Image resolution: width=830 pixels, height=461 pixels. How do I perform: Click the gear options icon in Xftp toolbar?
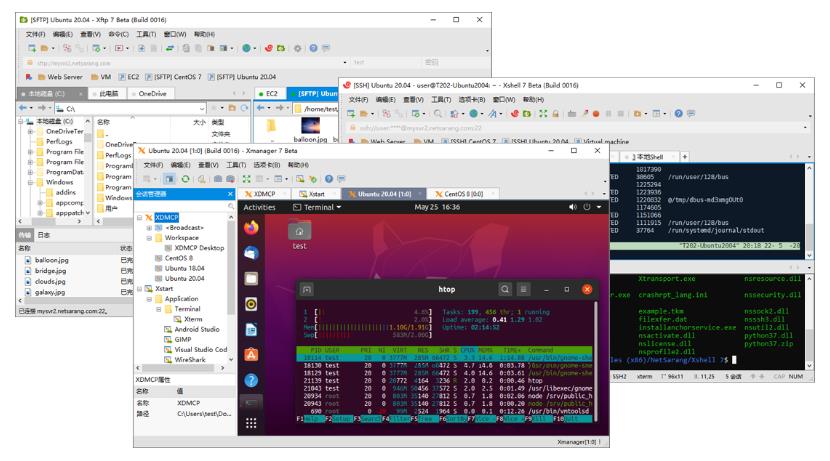(297, 48)
